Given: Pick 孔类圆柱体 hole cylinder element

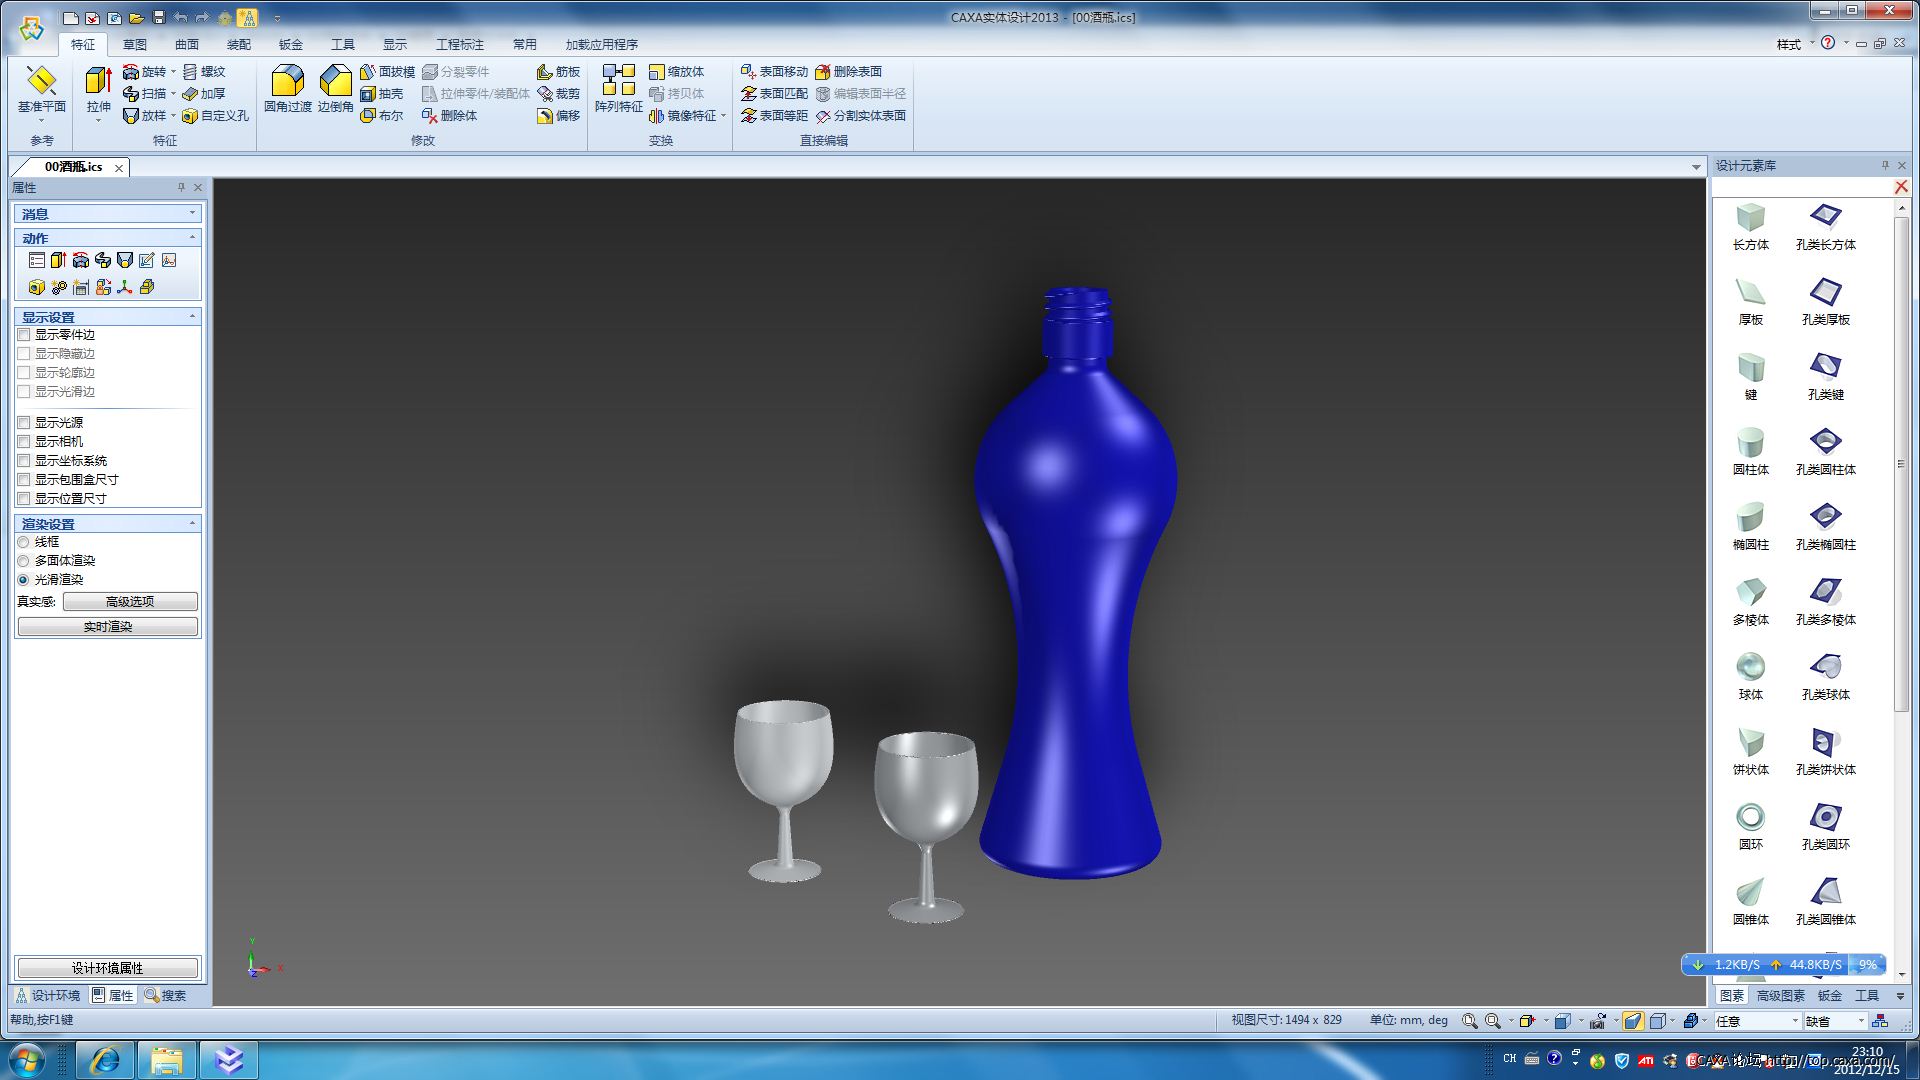Looking at the screenshot, I should tap(1825, 452).
